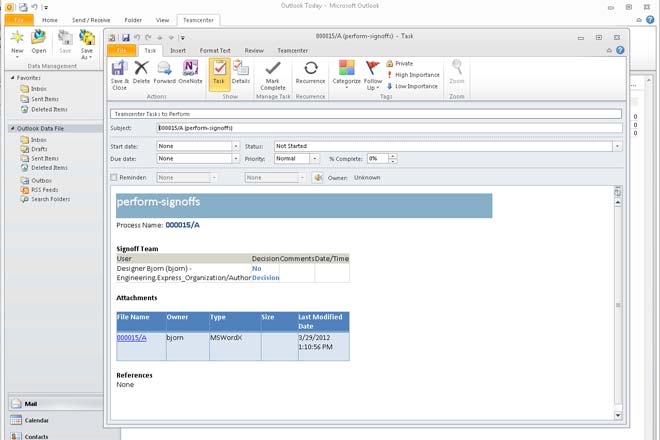The width and height of the screenshot is (660, 440).
Task: Send task to OneNote
Action: pyautogui.click(x=190, y=72)
